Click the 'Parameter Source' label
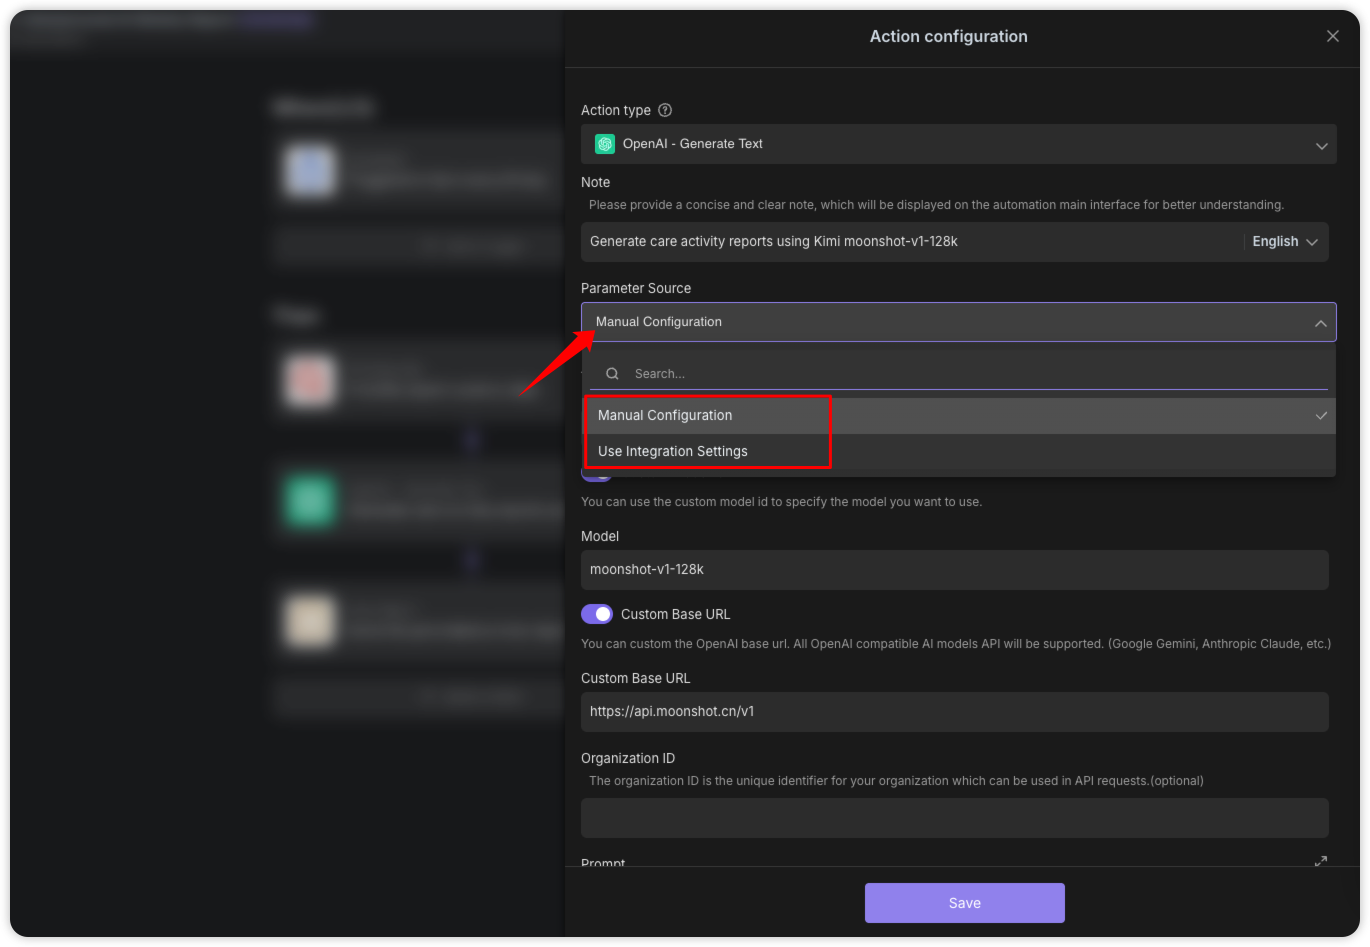1370x947 pixels. [x=636, y=288]
